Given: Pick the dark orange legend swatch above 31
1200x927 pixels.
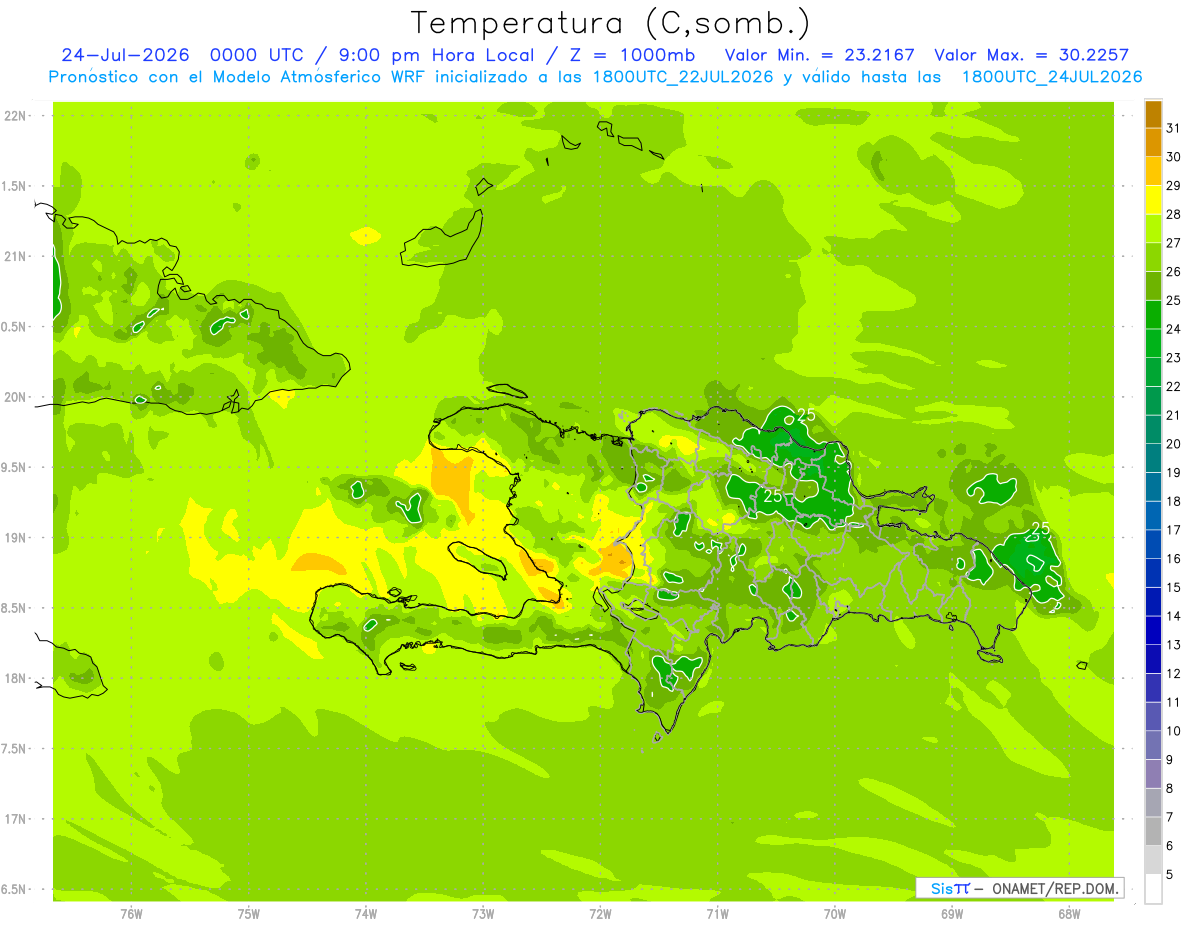Looking at the screenshot, I should pyautogui.click(x=1153, y=115).
